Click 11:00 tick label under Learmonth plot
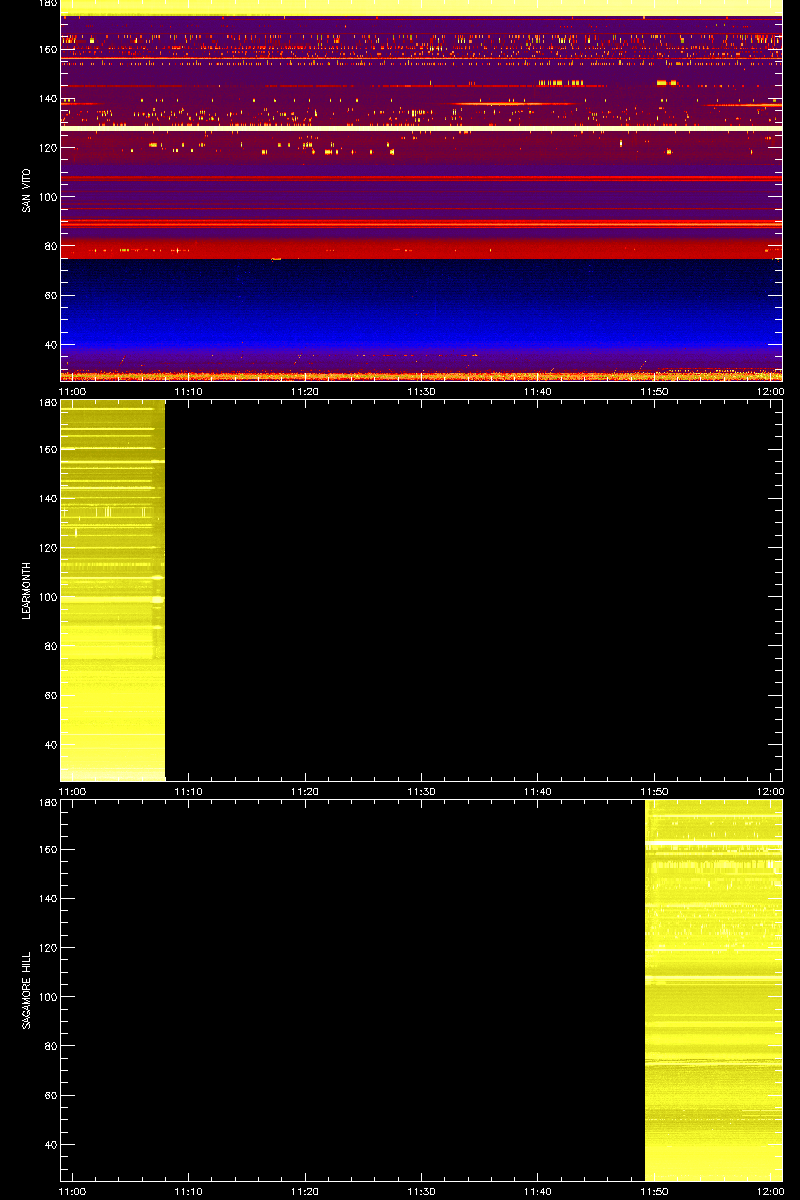Image resolution: width=800 pixels, height=1200 pixels. 73,792
